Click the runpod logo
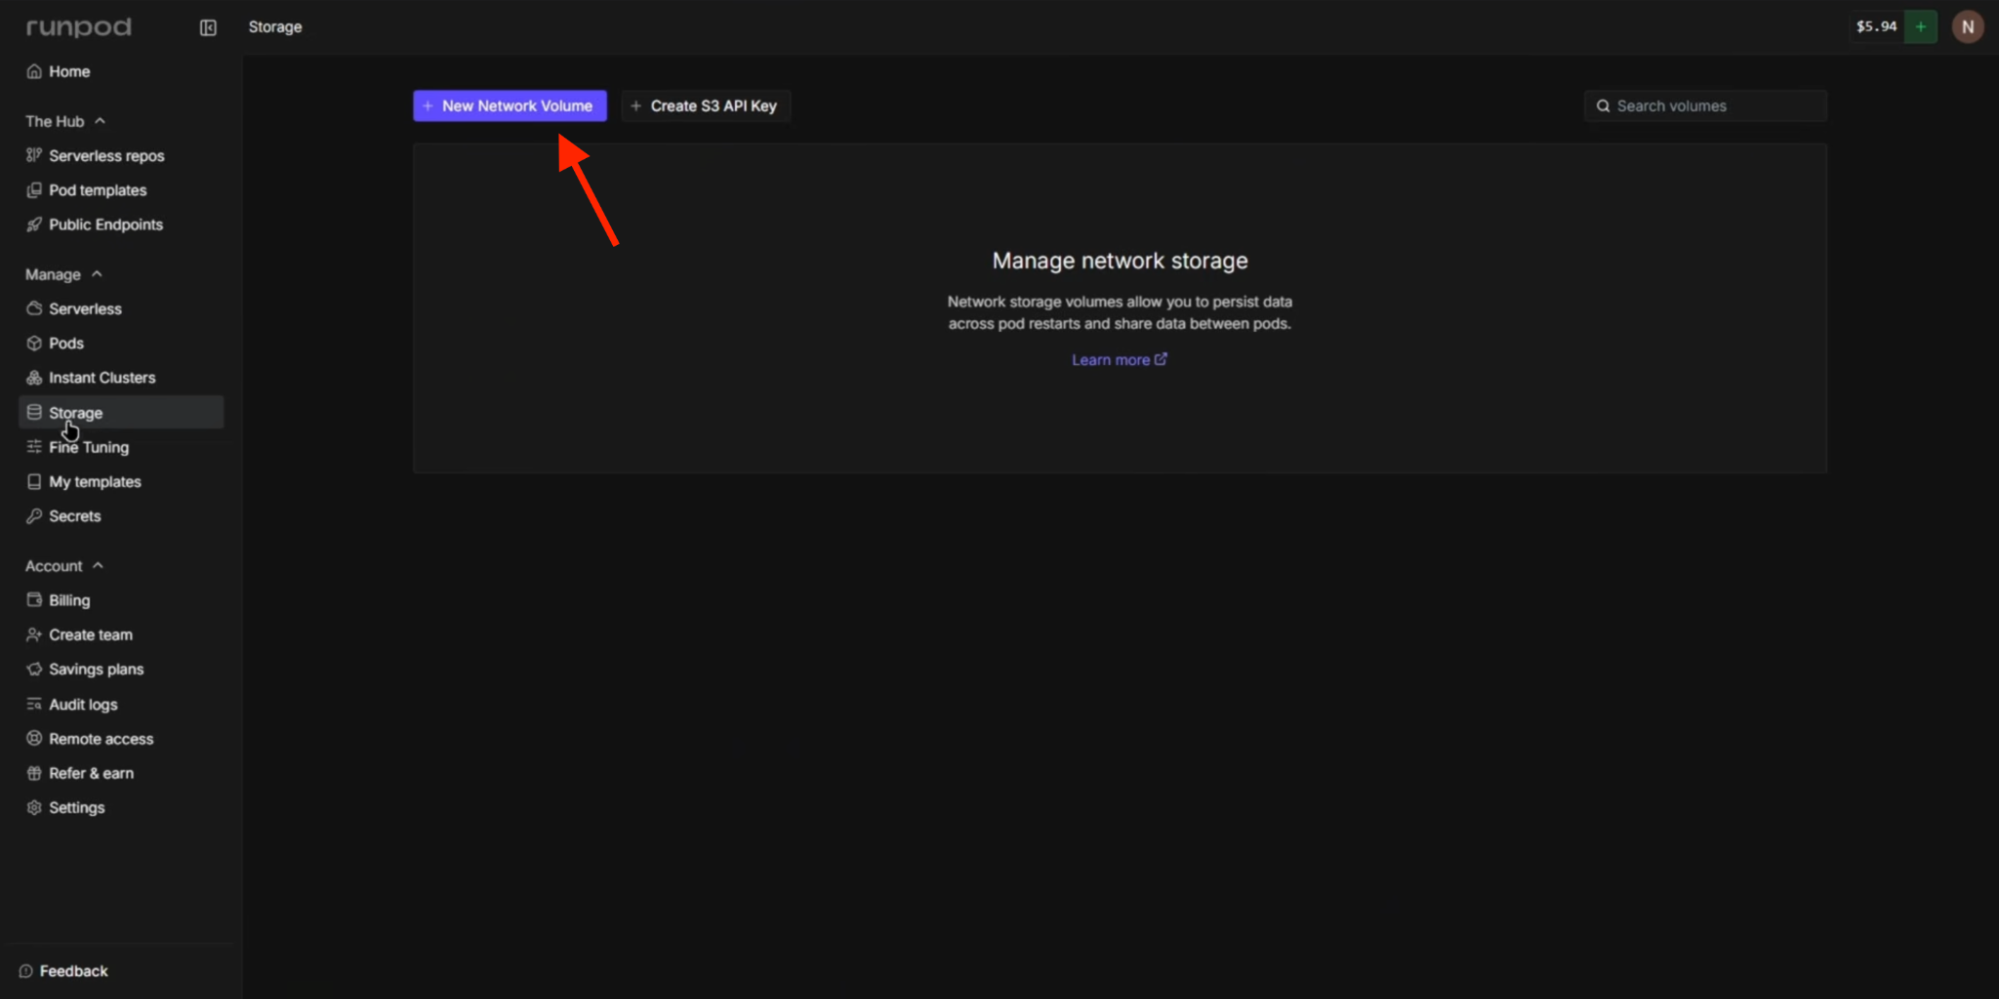 pos(78,27)
